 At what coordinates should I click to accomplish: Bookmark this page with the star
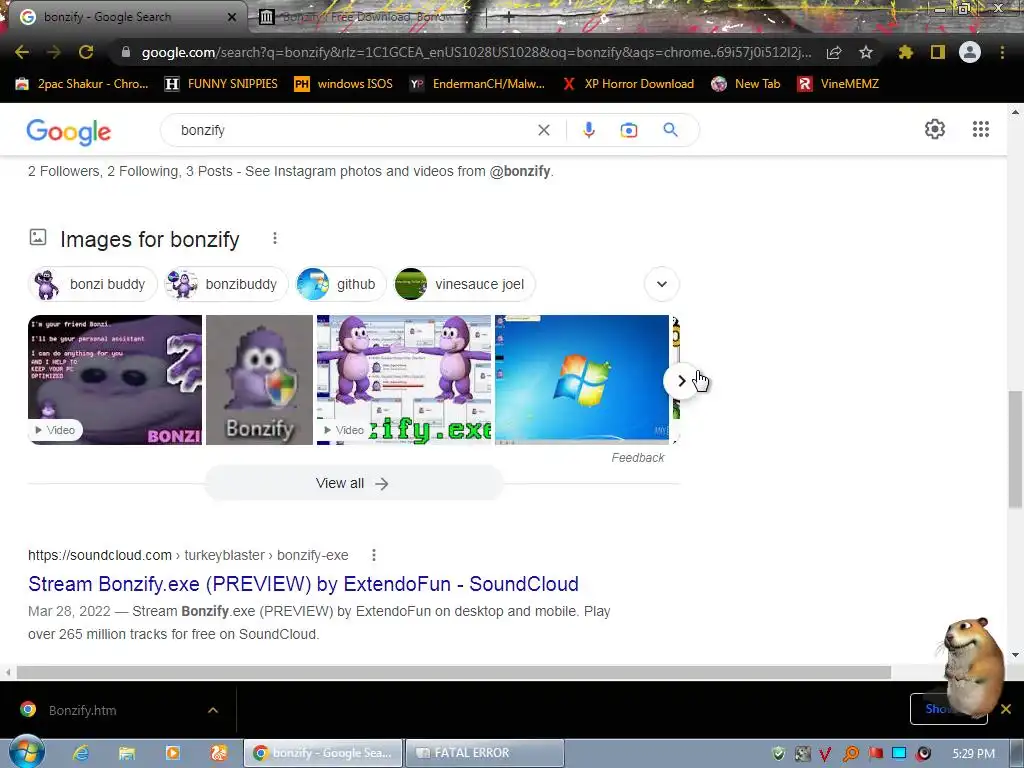[x=866, y=52]
